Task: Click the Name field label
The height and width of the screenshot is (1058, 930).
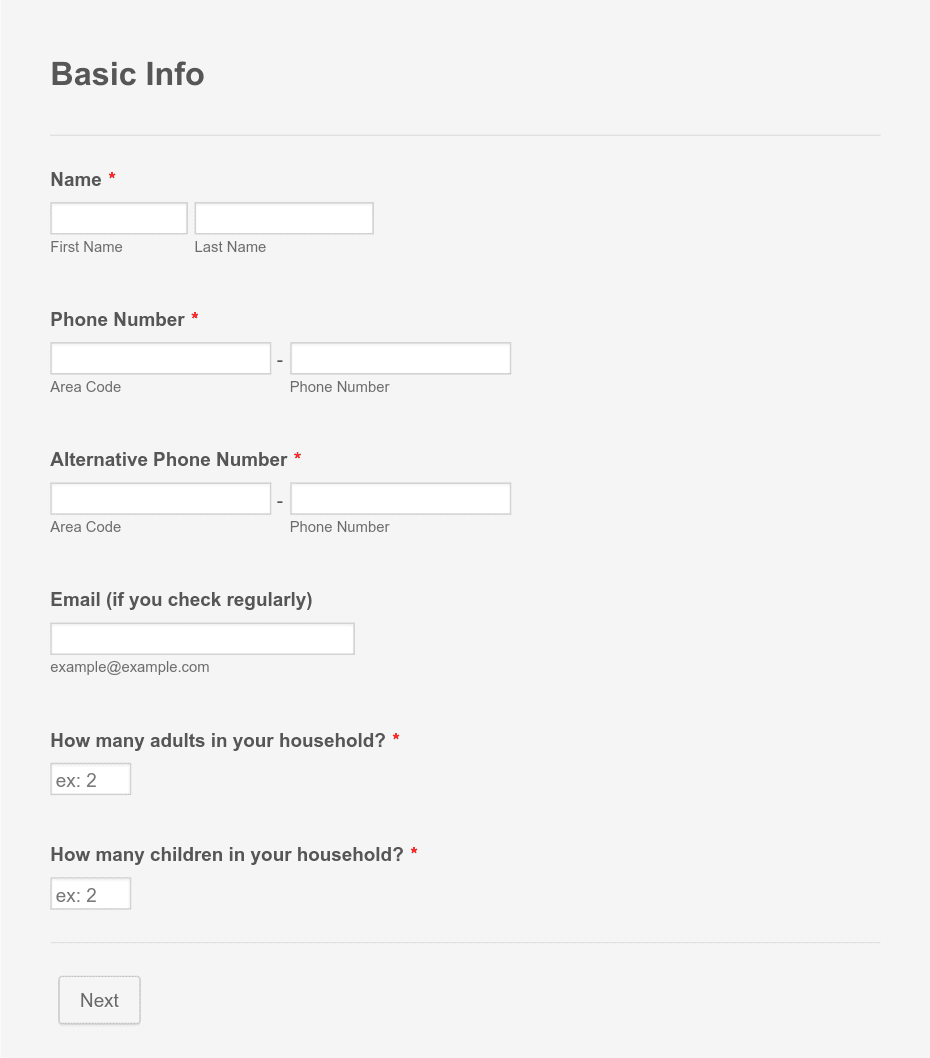Action: coord(76,179)
